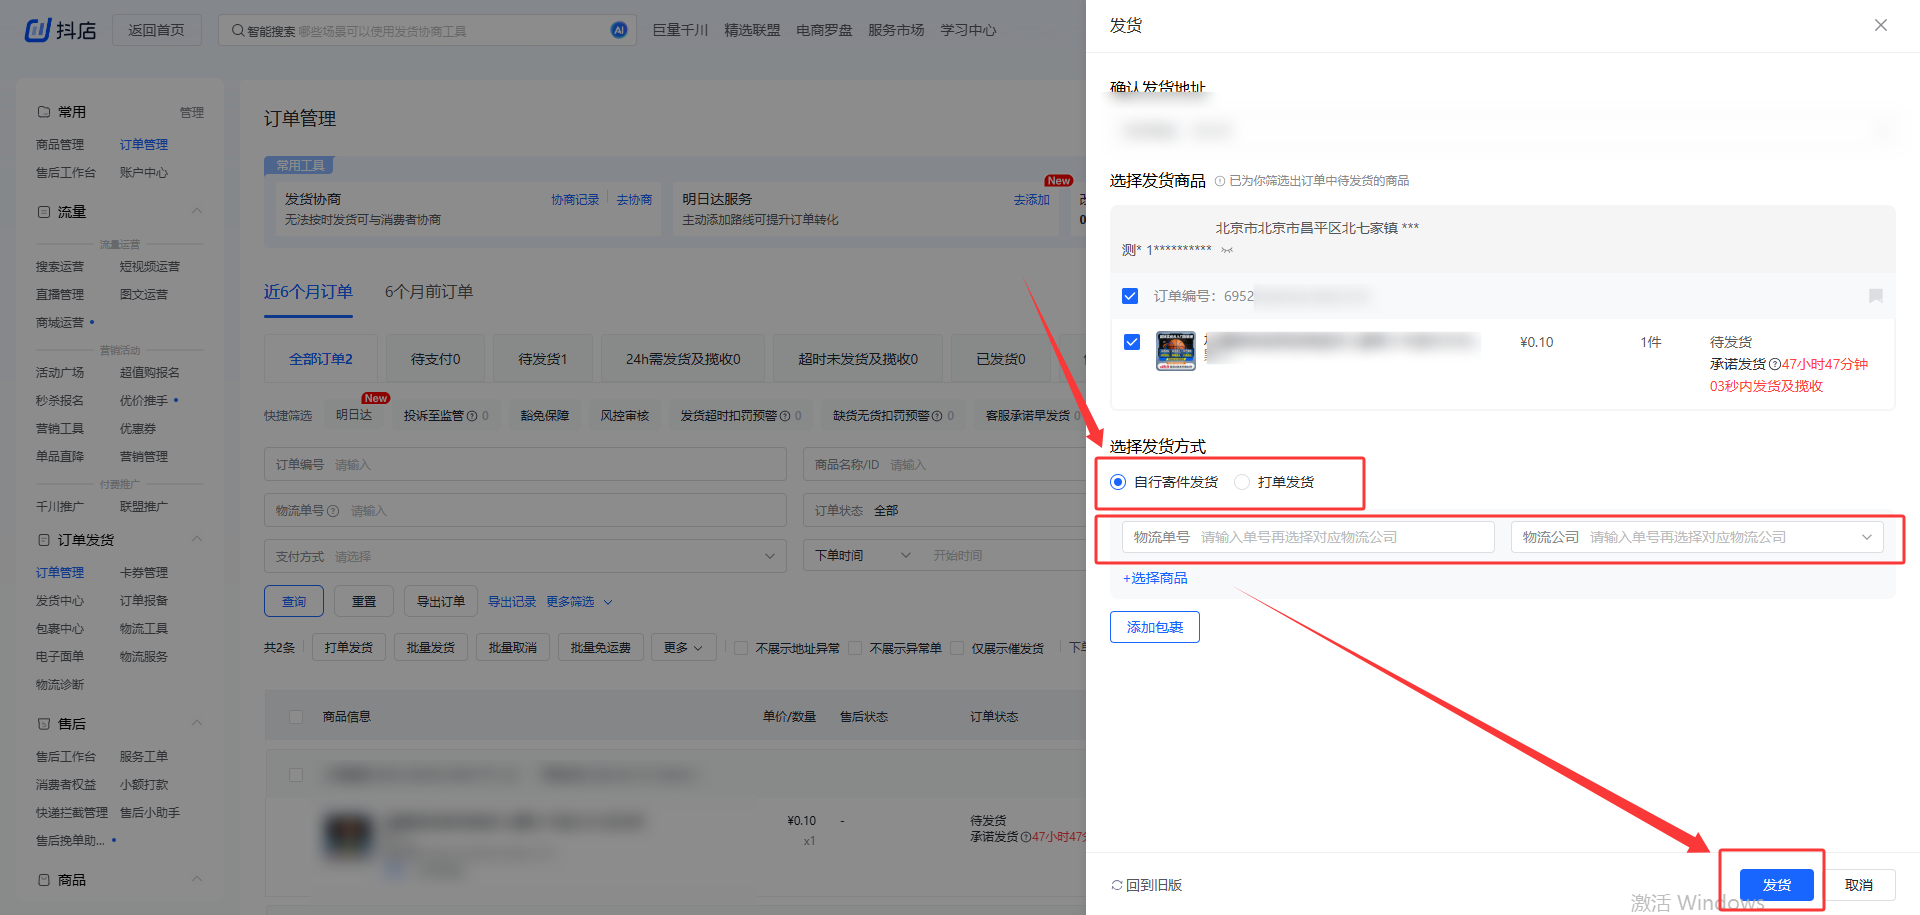
Task: Switch to the 6个月前订单 tab
Action: (x=429, y=292)
